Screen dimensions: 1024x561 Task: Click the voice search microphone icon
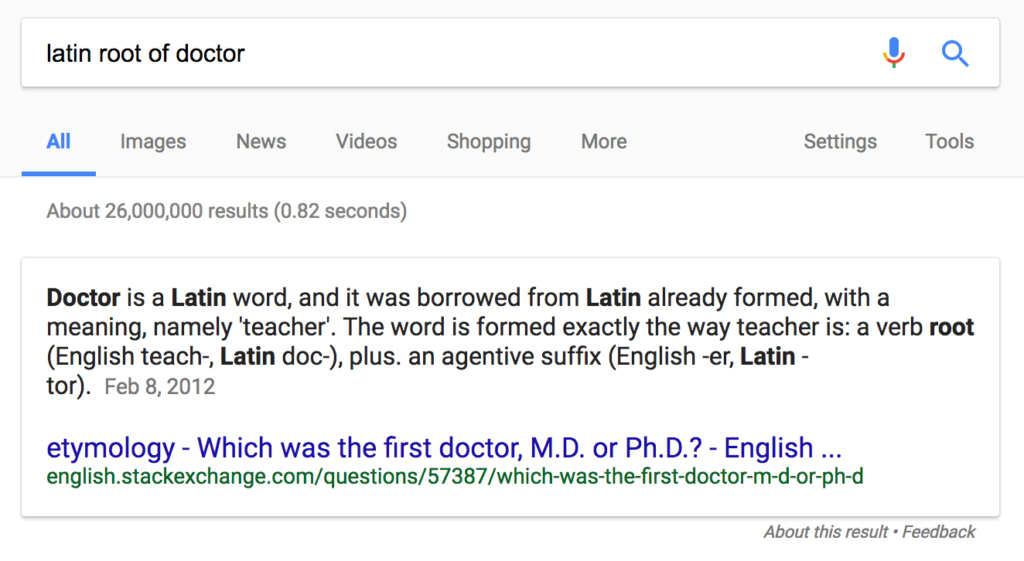[x=894, y=53]
